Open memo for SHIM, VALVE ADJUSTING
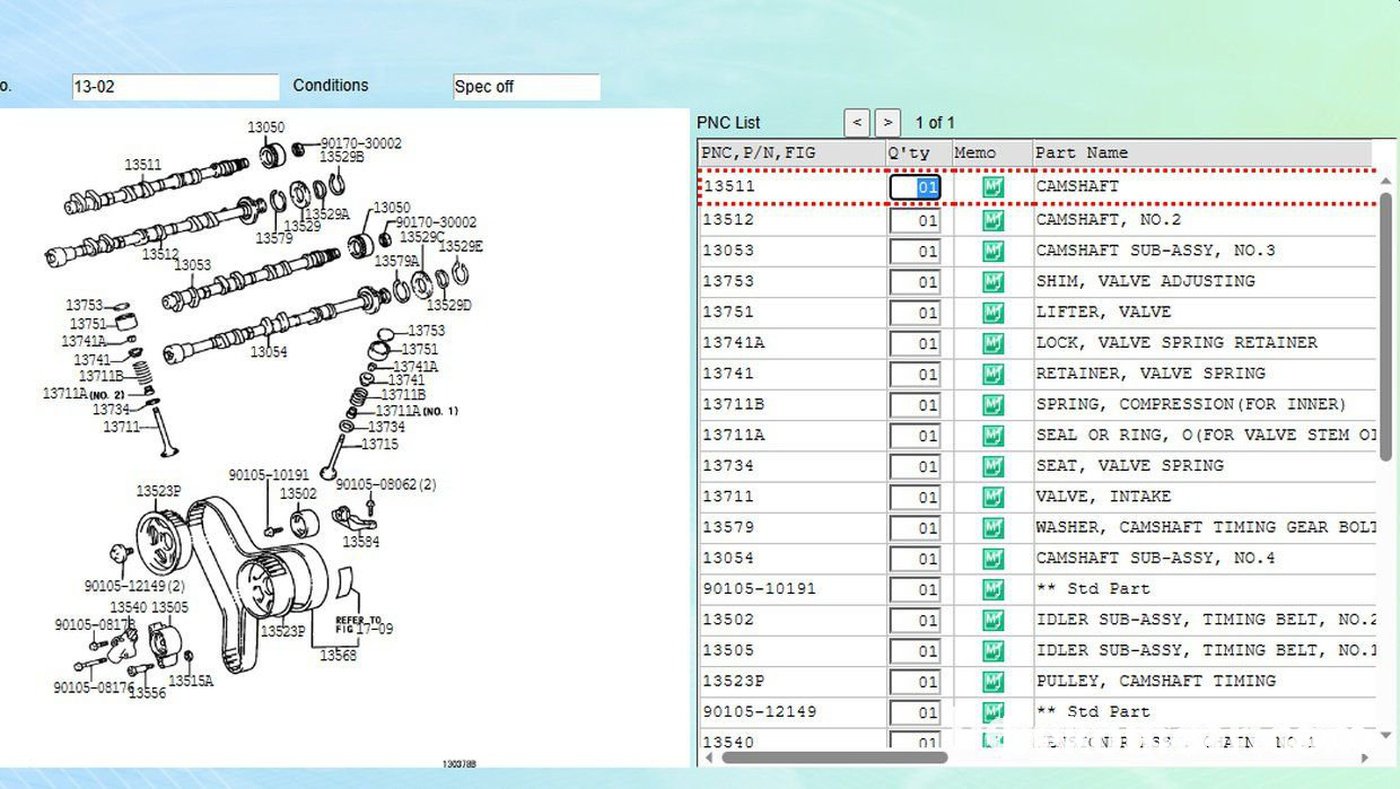This screenshot has height=789, width=1400. click(992, 282)
